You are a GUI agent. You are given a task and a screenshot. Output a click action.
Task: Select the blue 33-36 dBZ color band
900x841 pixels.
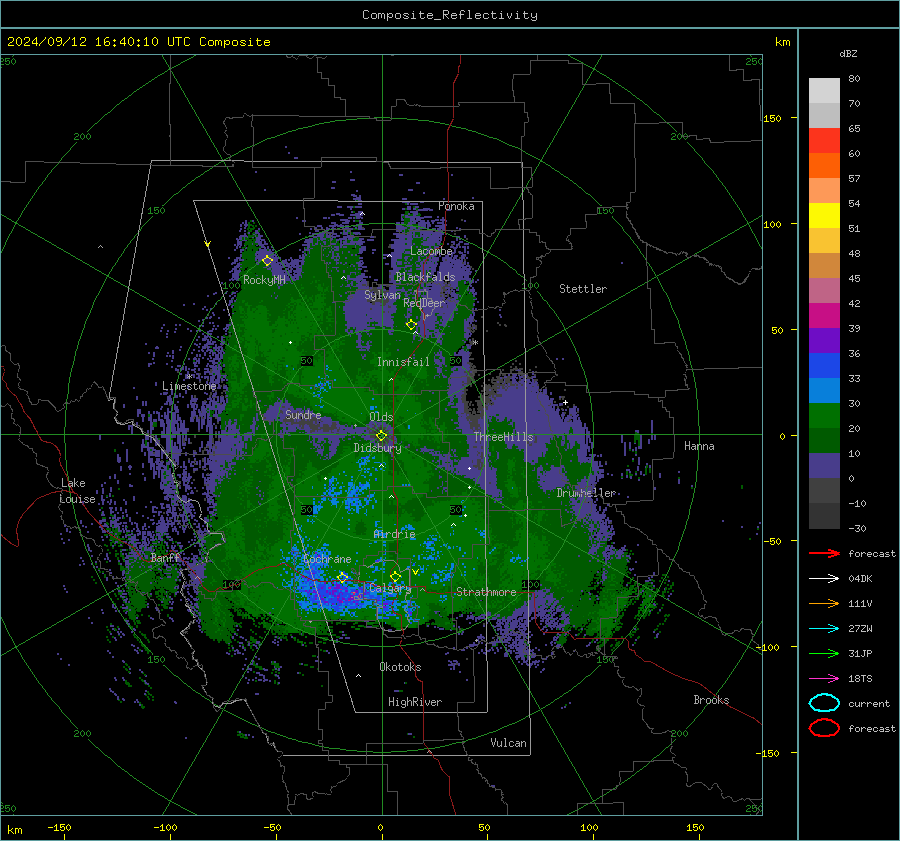(x=824, y=366)
